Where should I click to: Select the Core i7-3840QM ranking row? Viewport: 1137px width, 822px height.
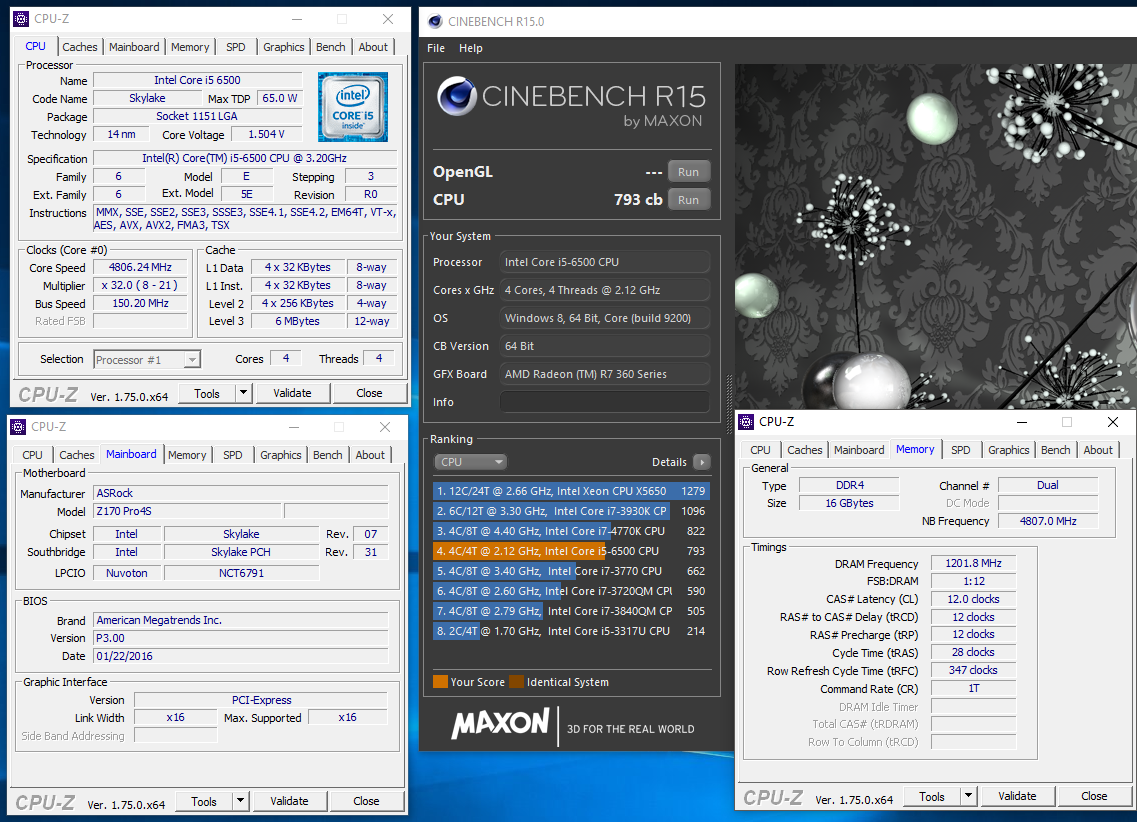coord(571,611)
